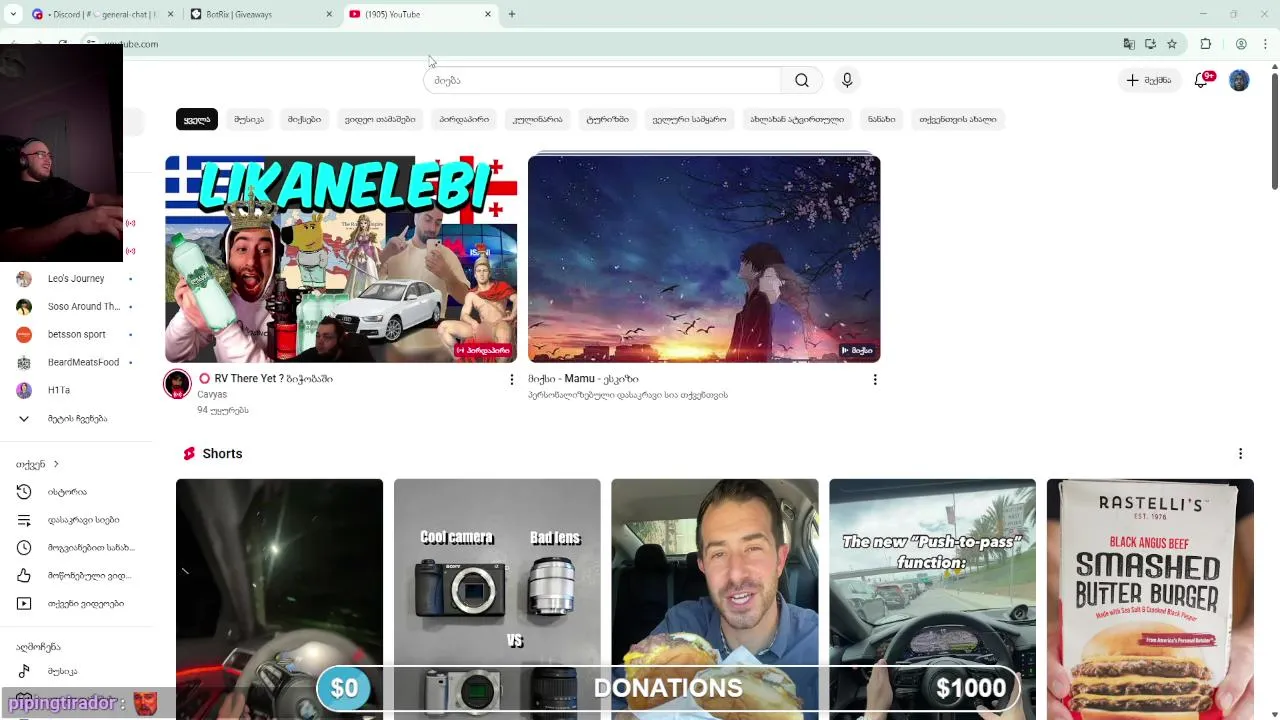Screen dimensions: 1280x720
Task: Click Leo's Journey channel avatar
Action: tap(24, 279)
